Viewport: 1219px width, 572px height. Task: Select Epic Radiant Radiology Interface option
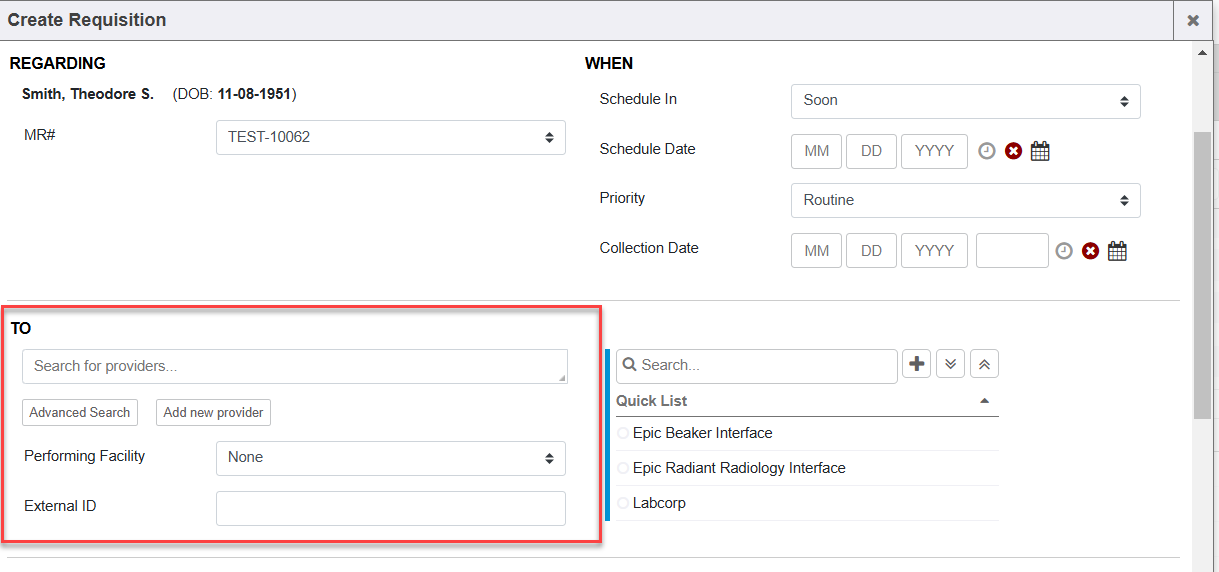(x=624, y=469)
